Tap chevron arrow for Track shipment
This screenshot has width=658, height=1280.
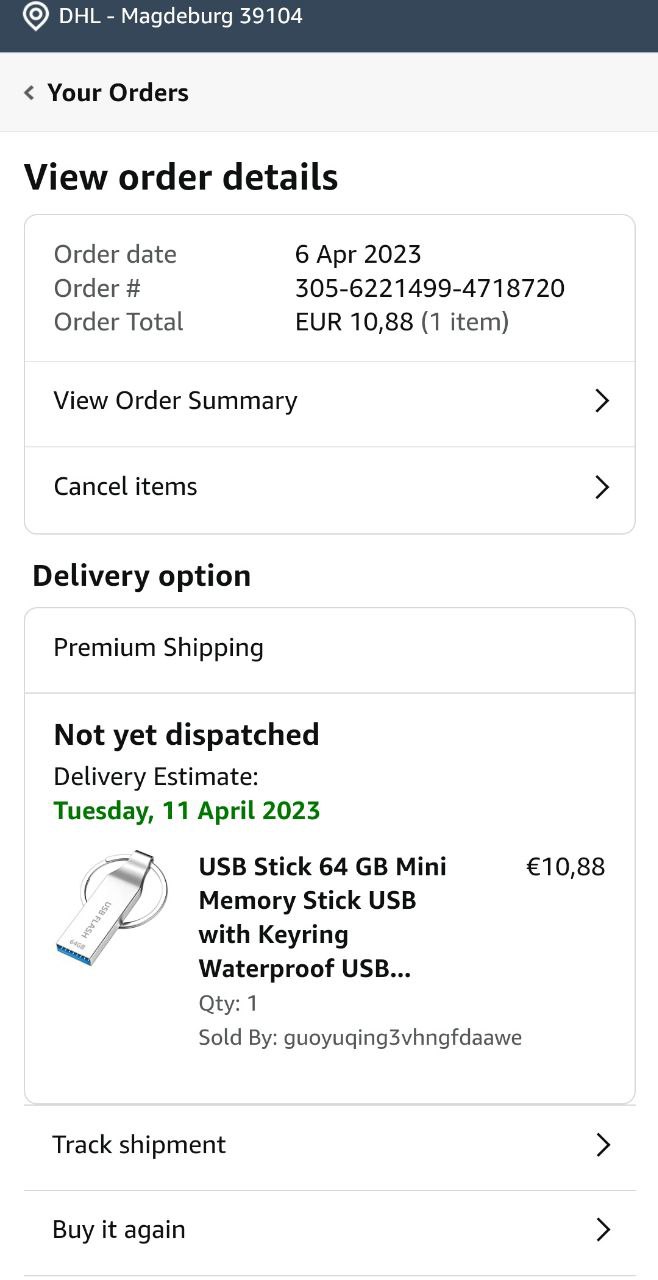click(x=602, y=1145)
